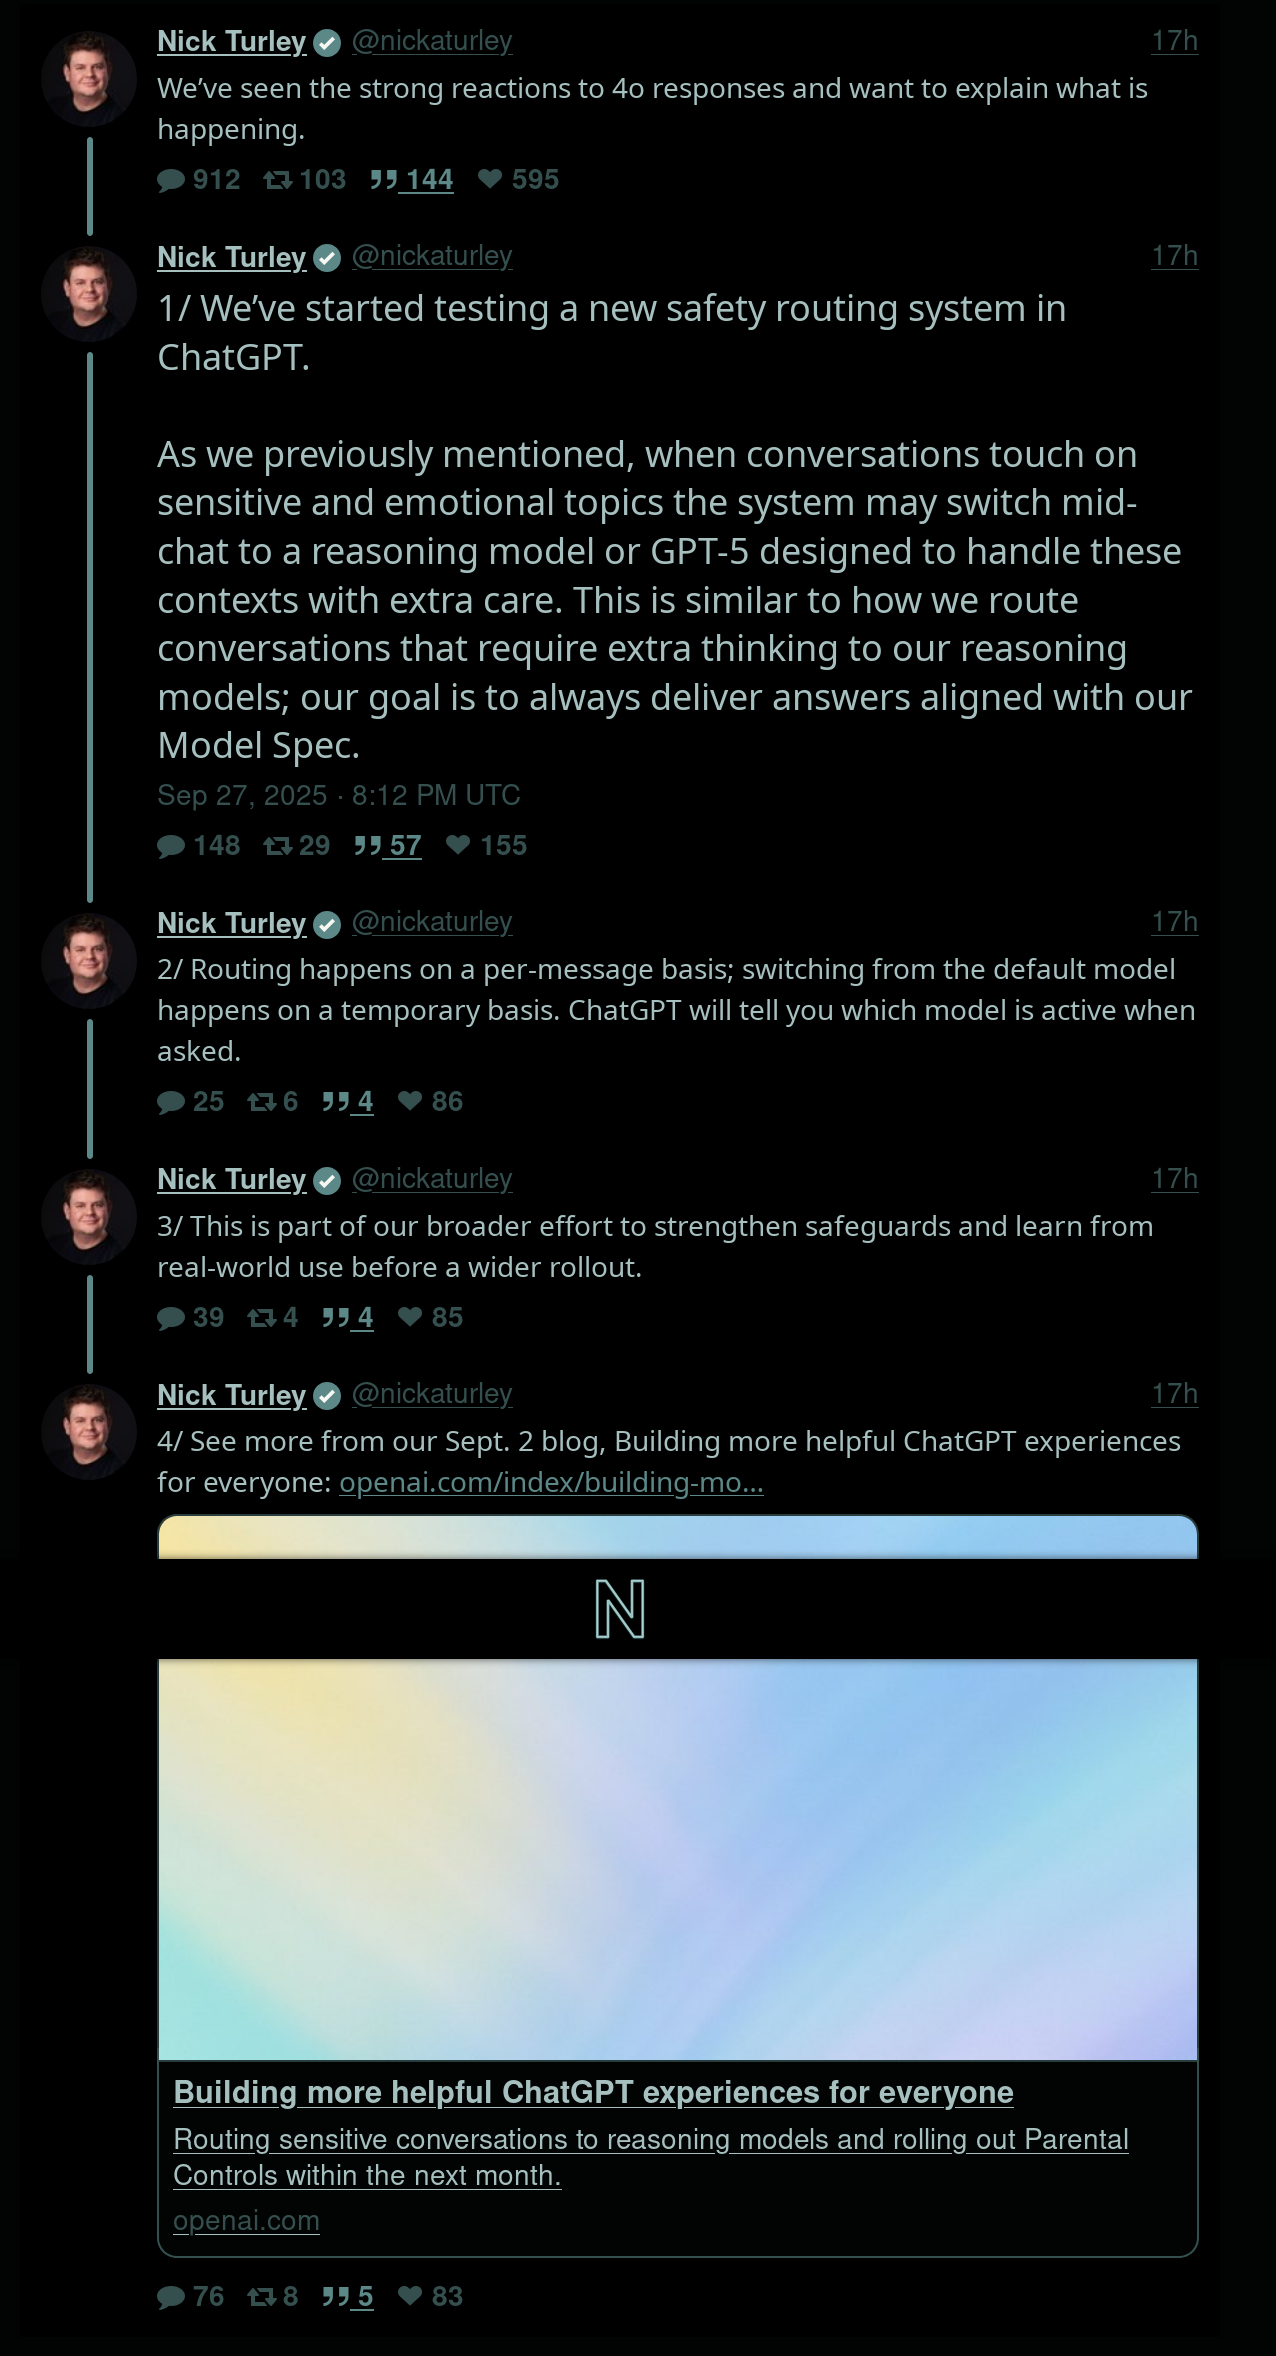The image size is (1276, 2356).
Task: Click the heart icon showing 595 likes
Action: 489,179
